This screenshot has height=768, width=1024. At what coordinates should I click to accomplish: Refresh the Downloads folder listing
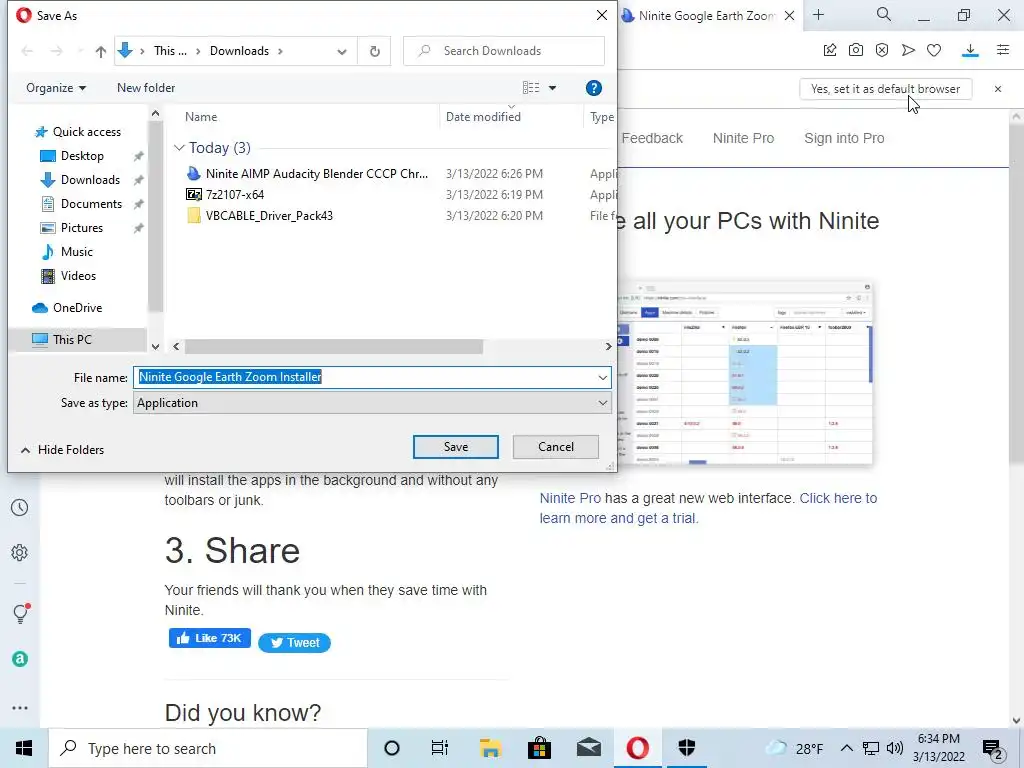[374, 52]
